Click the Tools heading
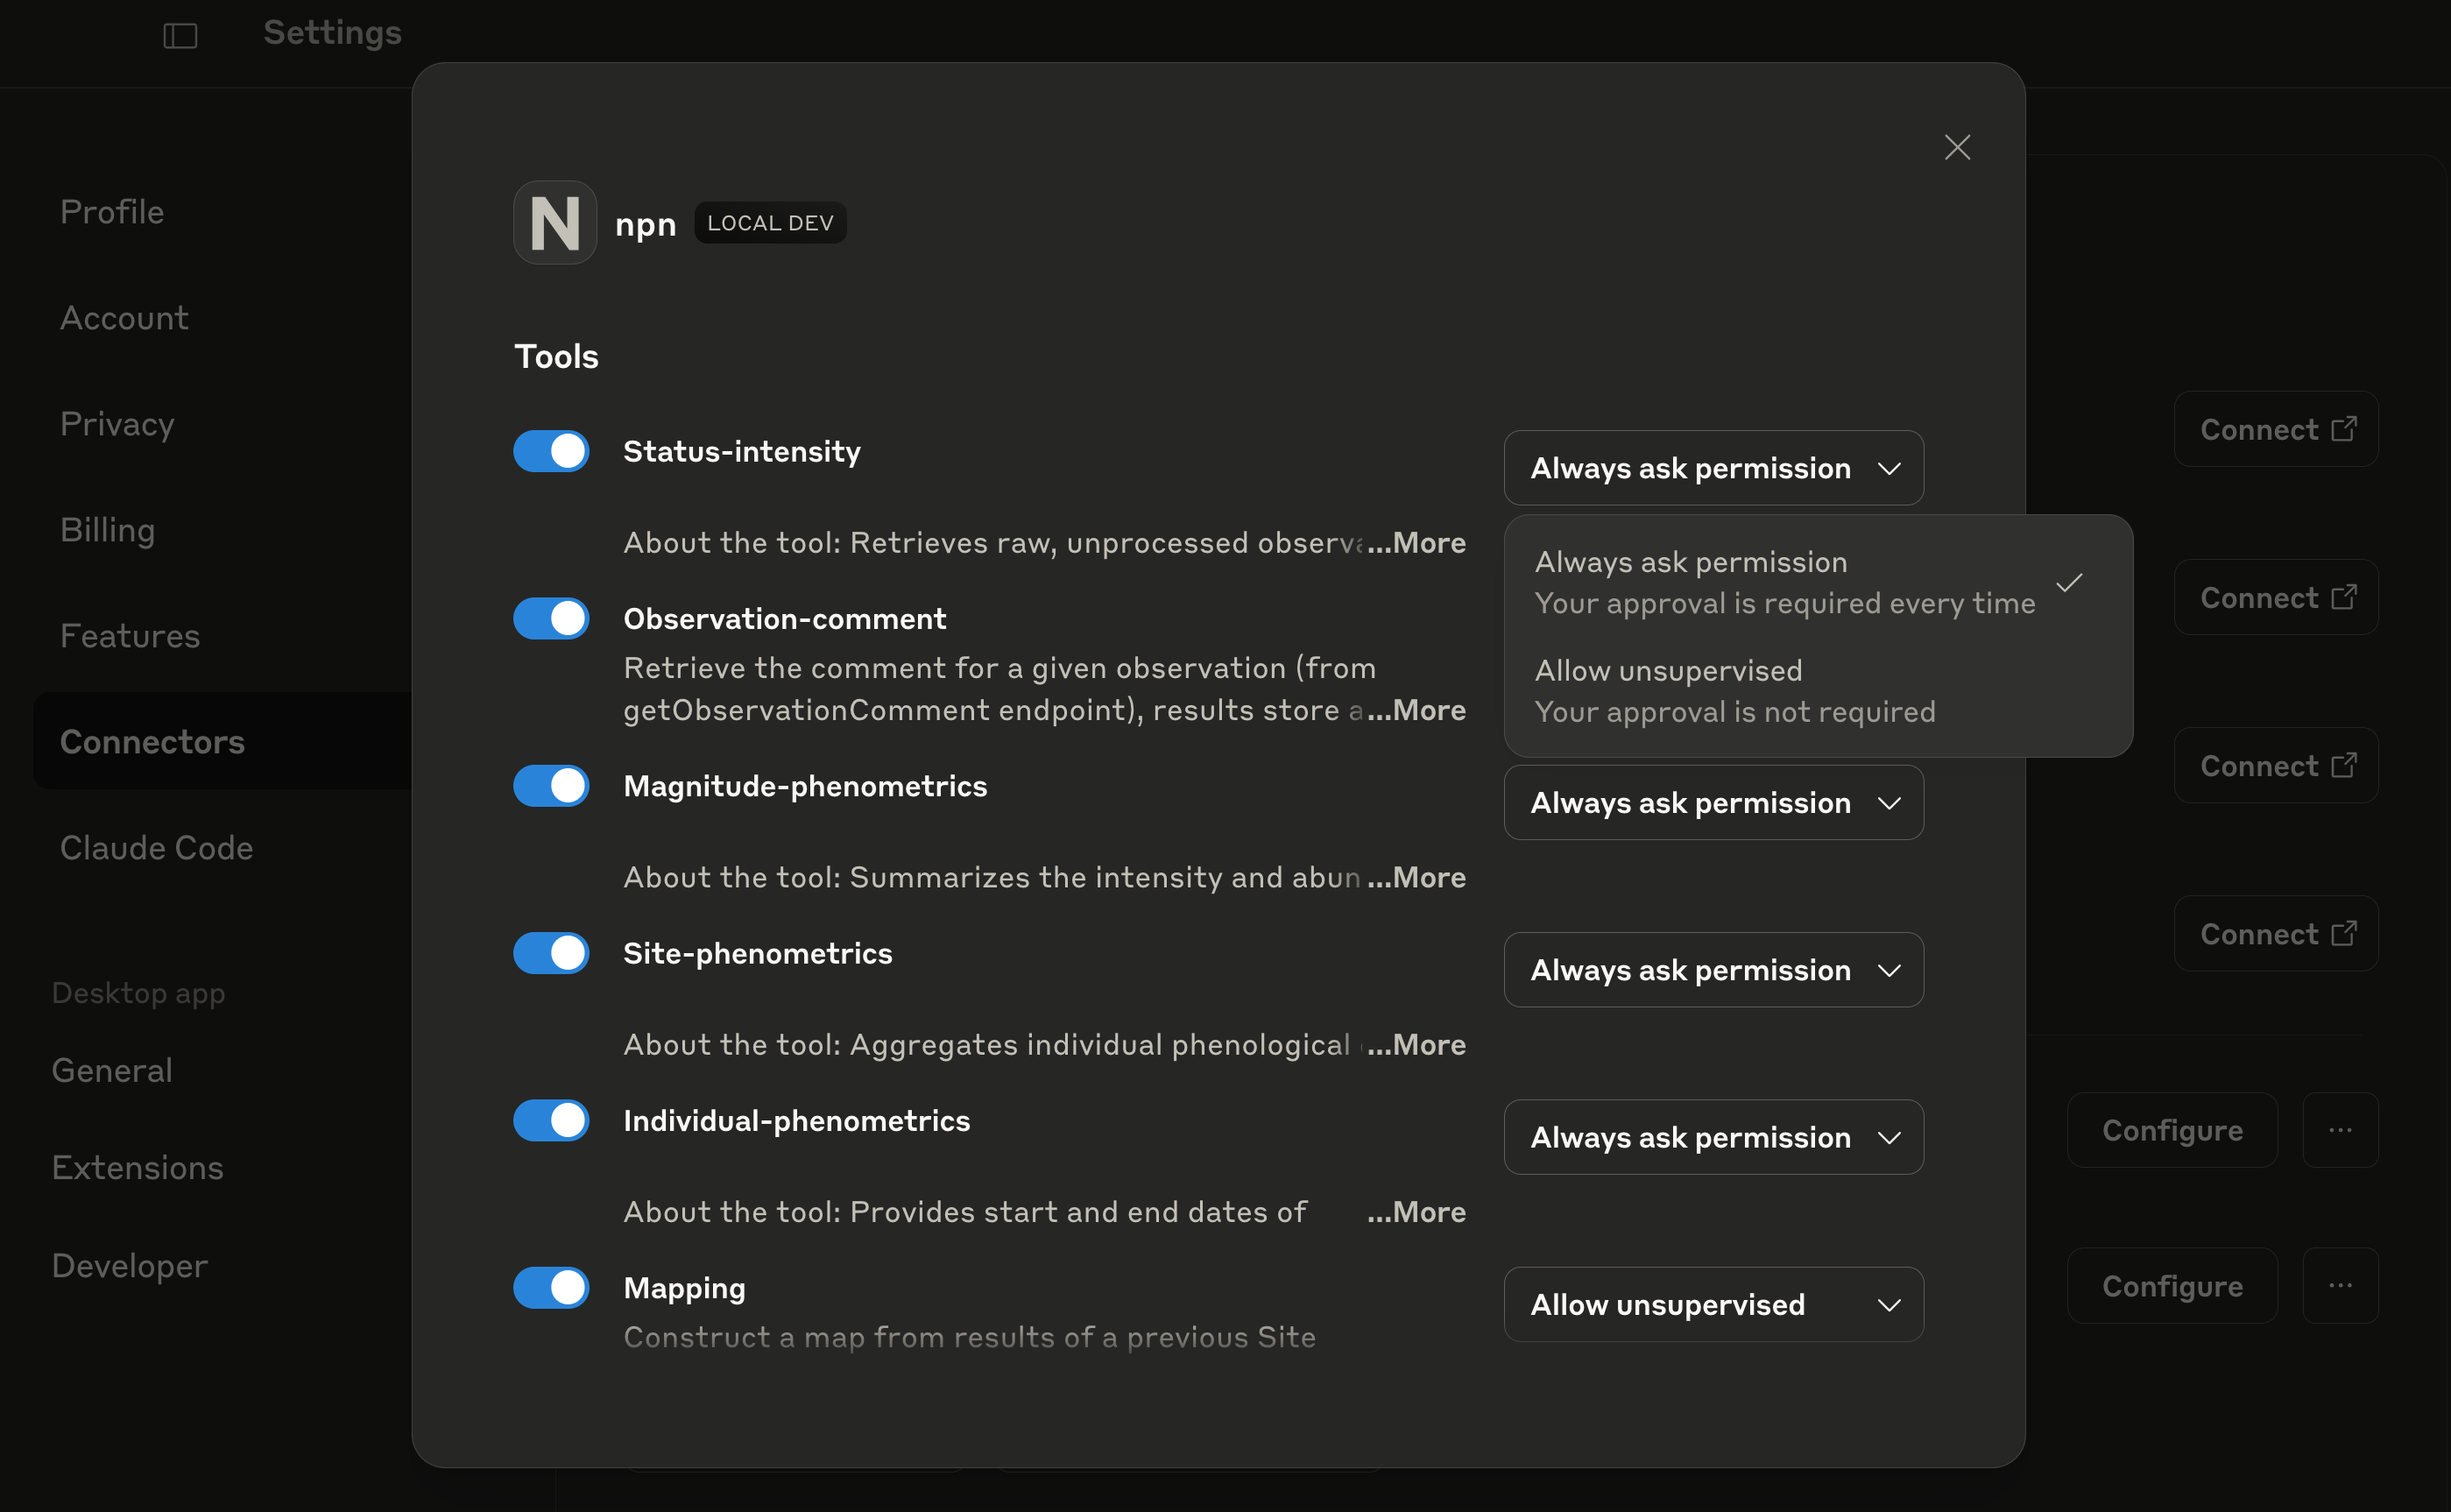 pyautogui.click(x=556, y=357)
